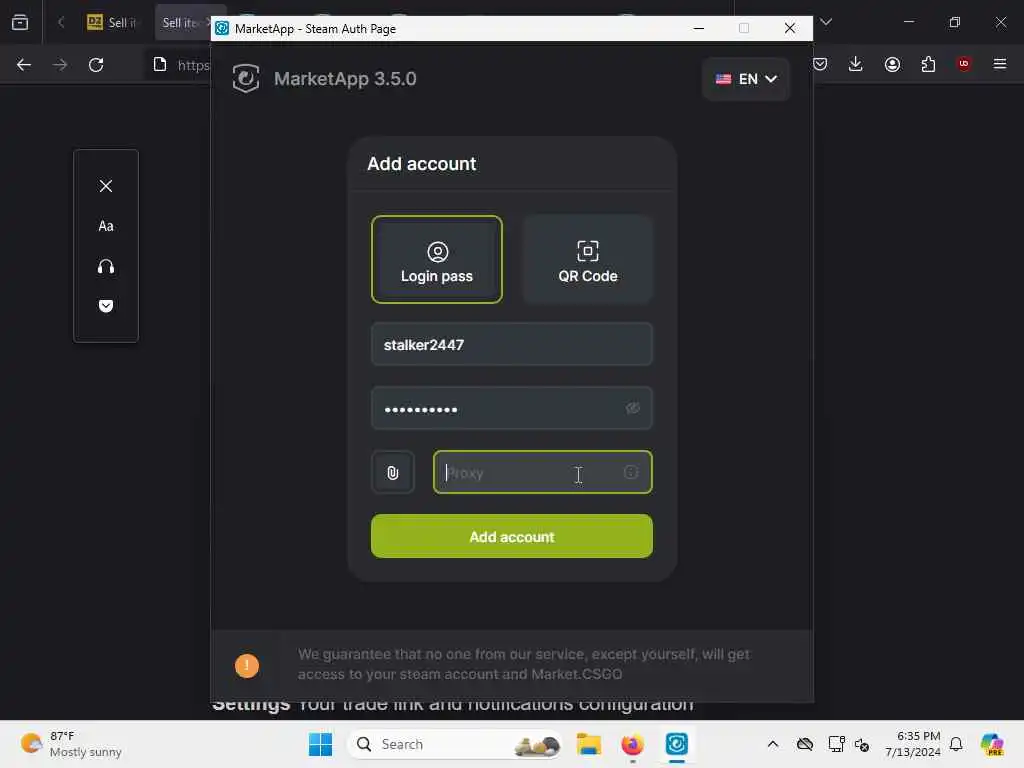Open the Windows Start menu
Screen dimensions: 1024x768
pos(320,744)
